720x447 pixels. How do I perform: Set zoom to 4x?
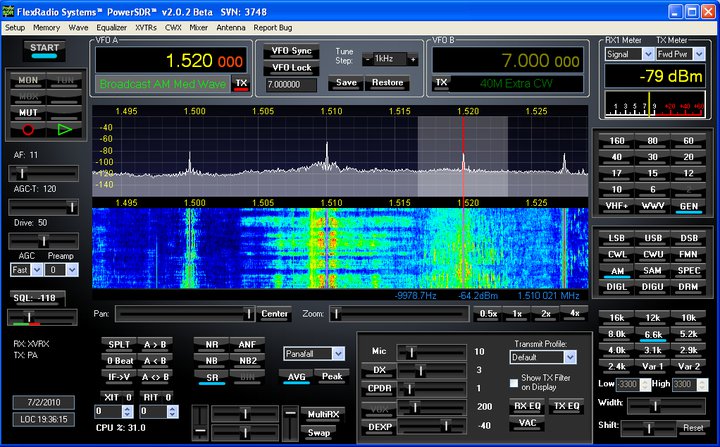(574, 314)
